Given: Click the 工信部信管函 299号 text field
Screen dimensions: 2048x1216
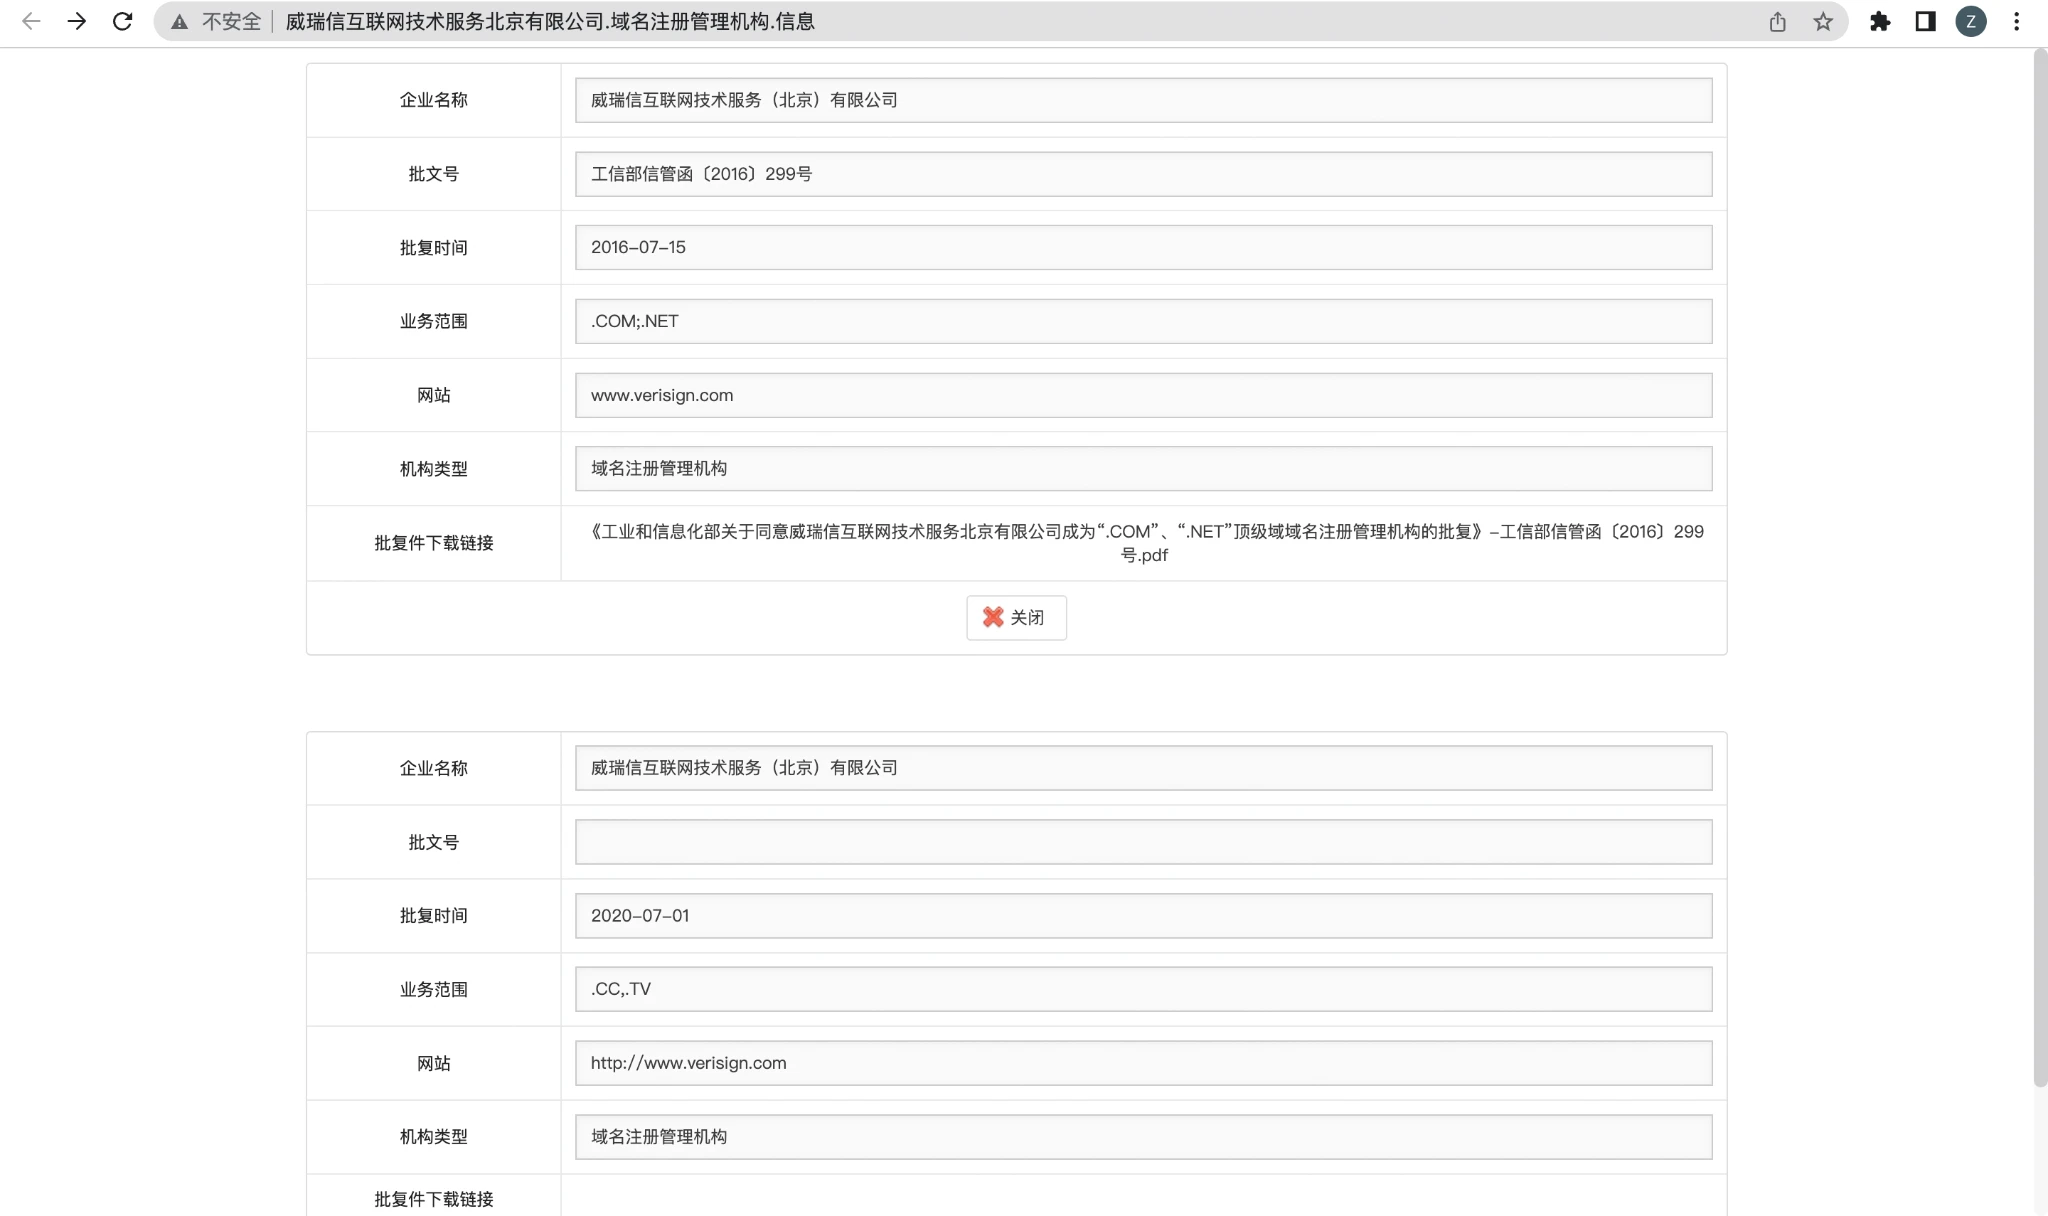Looking at the screenshot, I should click(x=1143, y=174).
